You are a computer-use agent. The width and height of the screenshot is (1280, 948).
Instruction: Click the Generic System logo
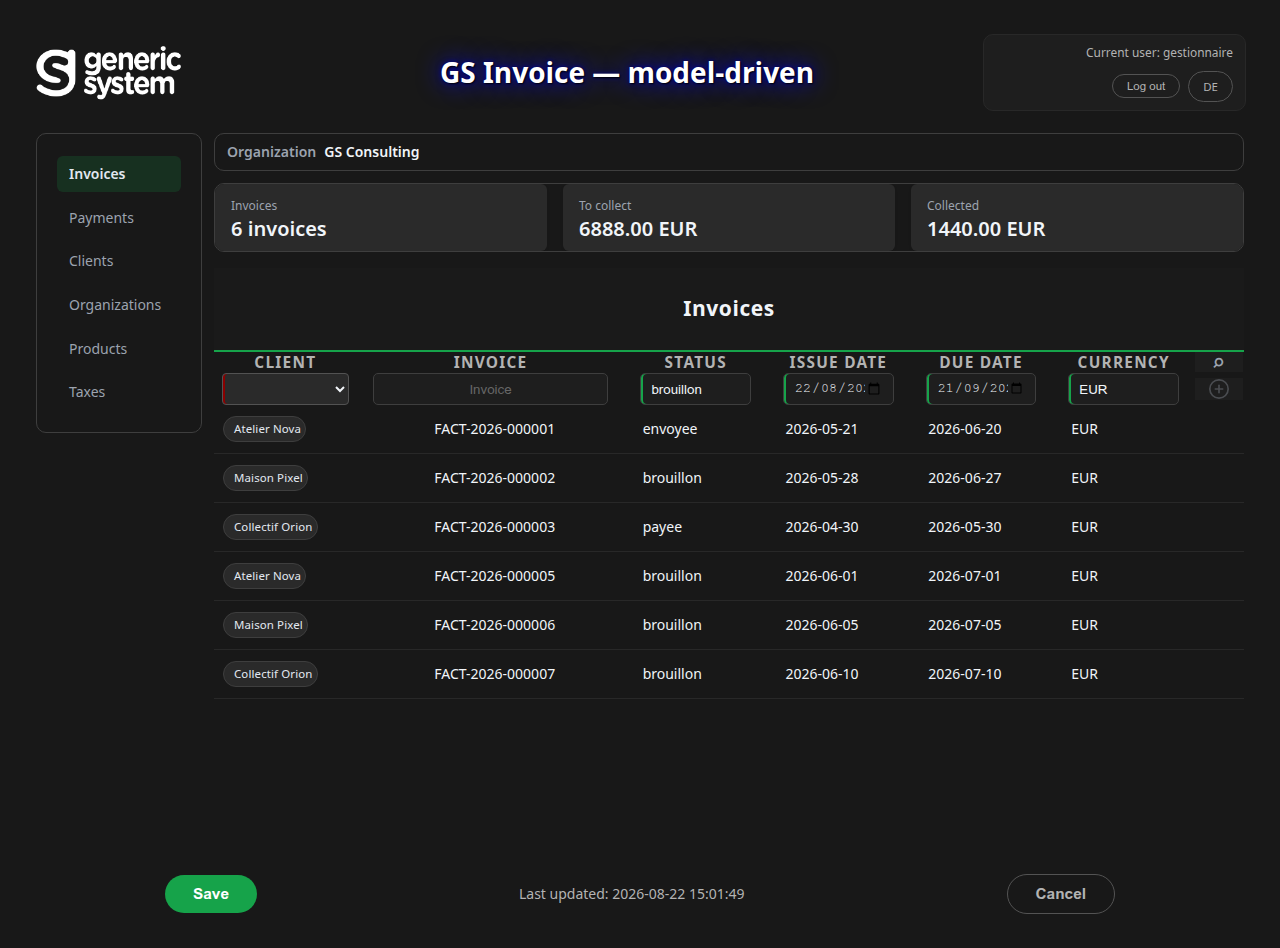click(109, 73)
